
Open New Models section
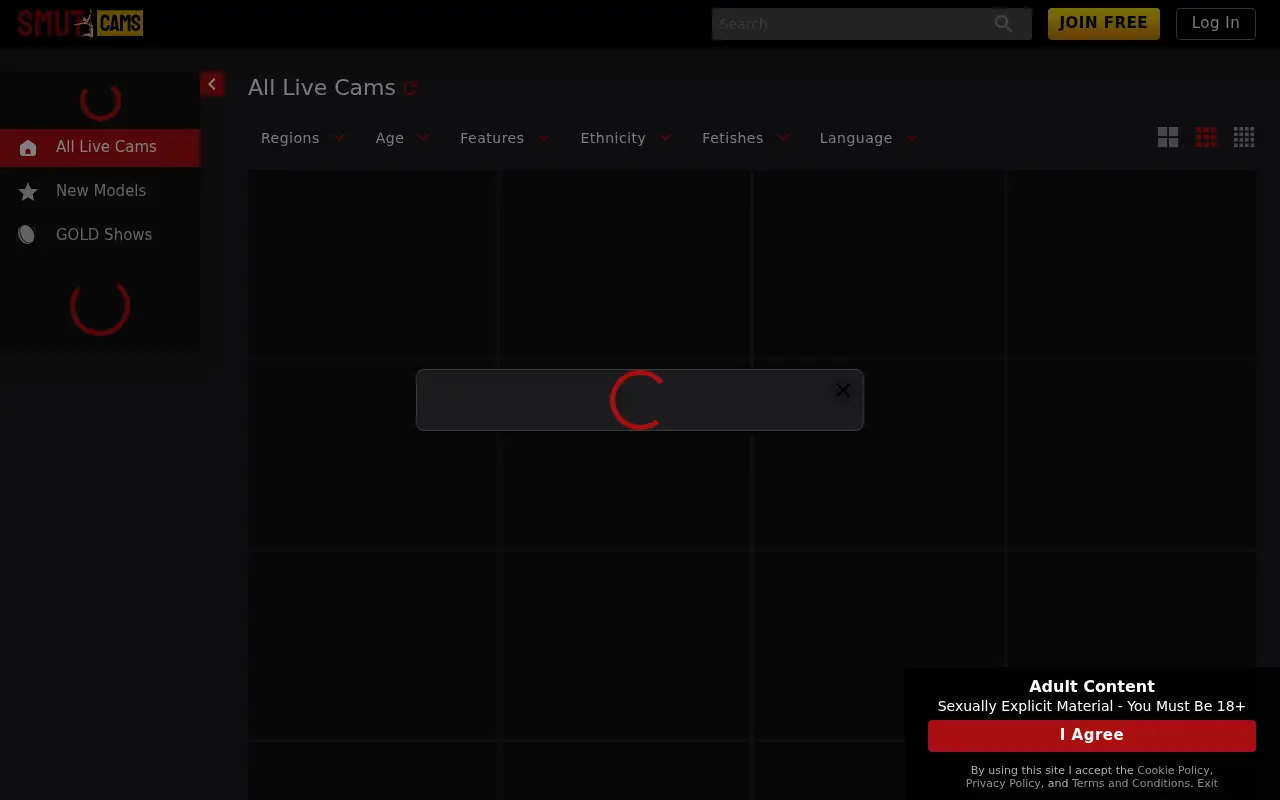100,191
